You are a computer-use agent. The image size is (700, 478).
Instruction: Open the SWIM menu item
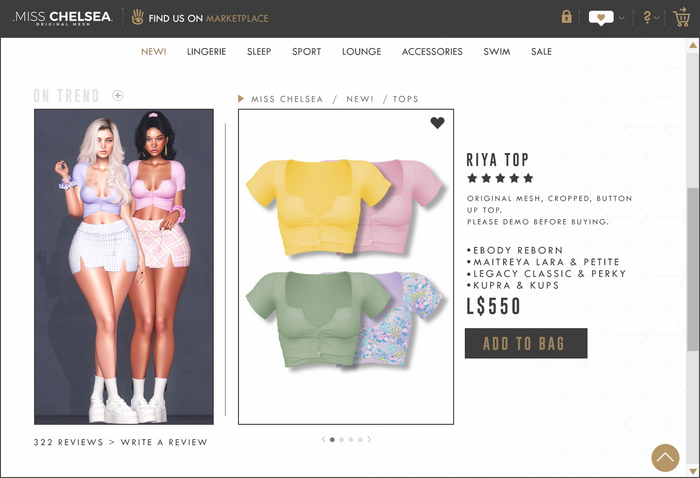click(x=496, y=52)
